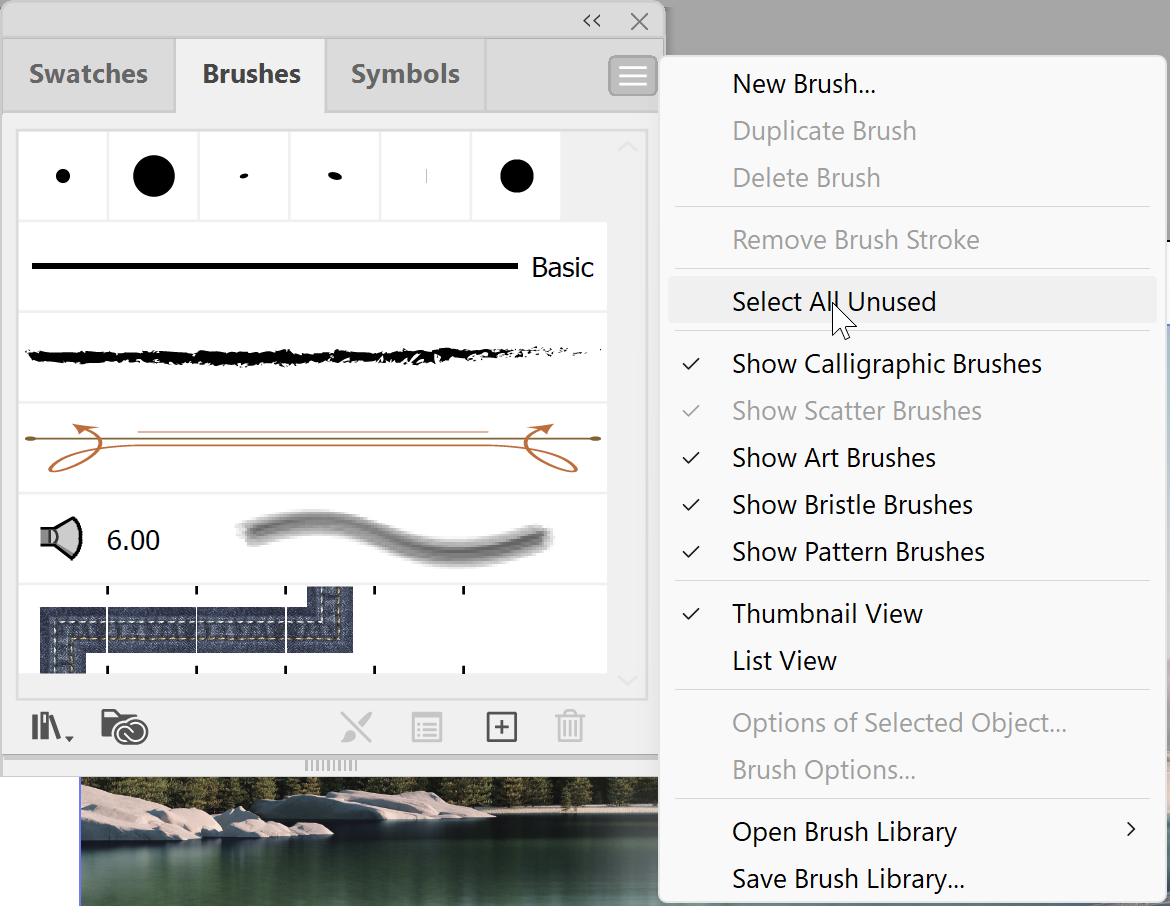Select the smallest round calligraphic brush
The height and width of the screenshot is (906, 1170).
(63, 176)
